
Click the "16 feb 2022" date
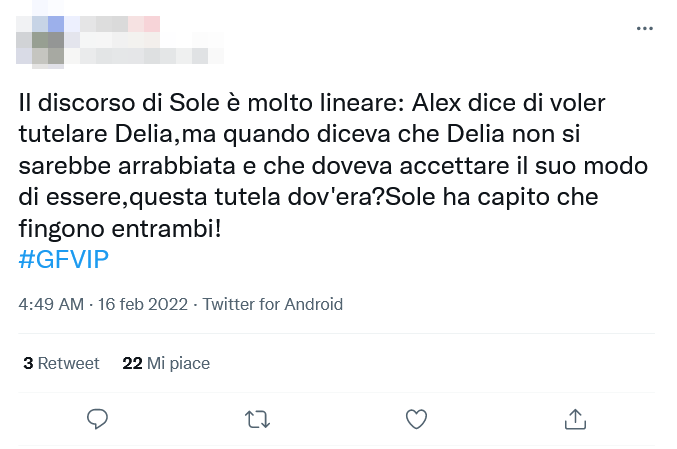(x=144, y=304)
